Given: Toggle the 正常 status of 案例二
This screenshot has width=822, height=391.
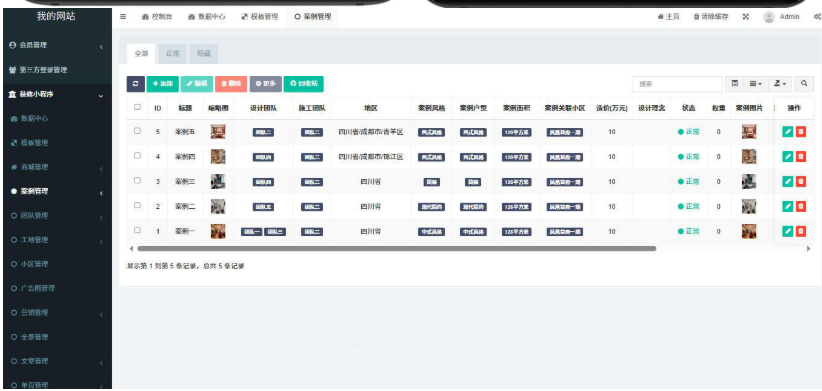Looking at the screenshot, I should (688, 207).
